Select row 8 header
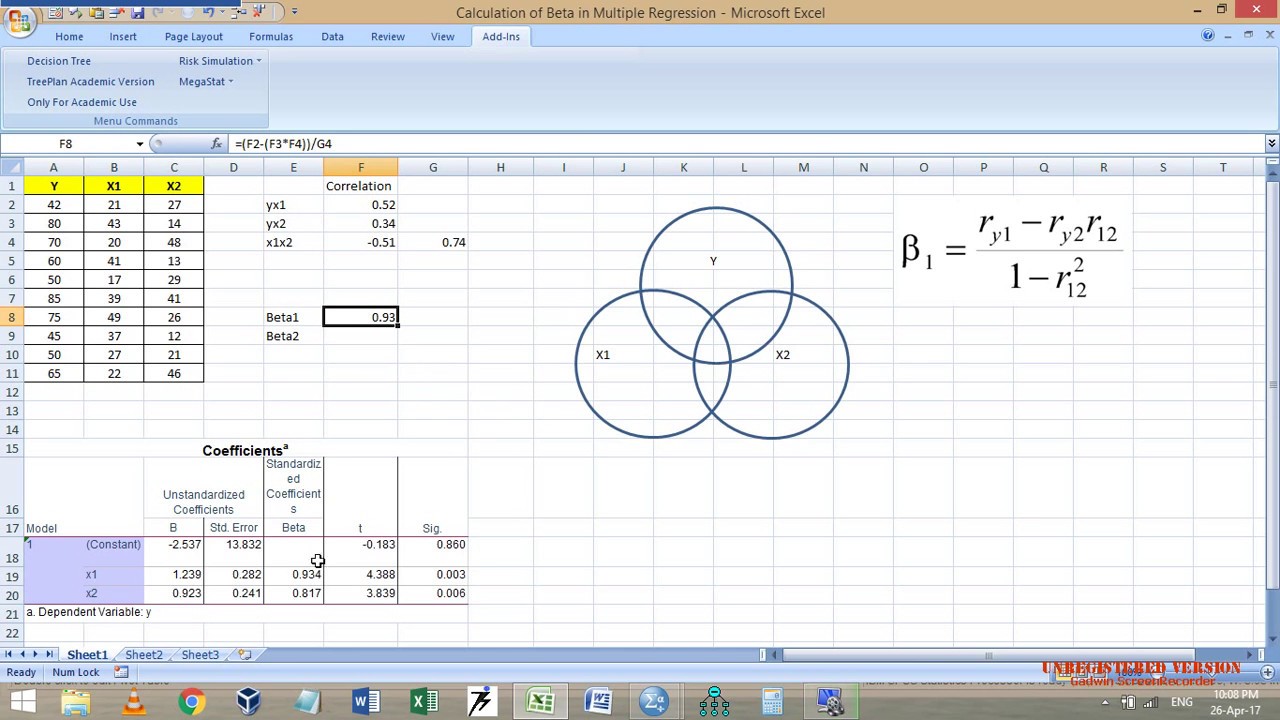This screenshot has width=1280, height=720. point(12,317)
